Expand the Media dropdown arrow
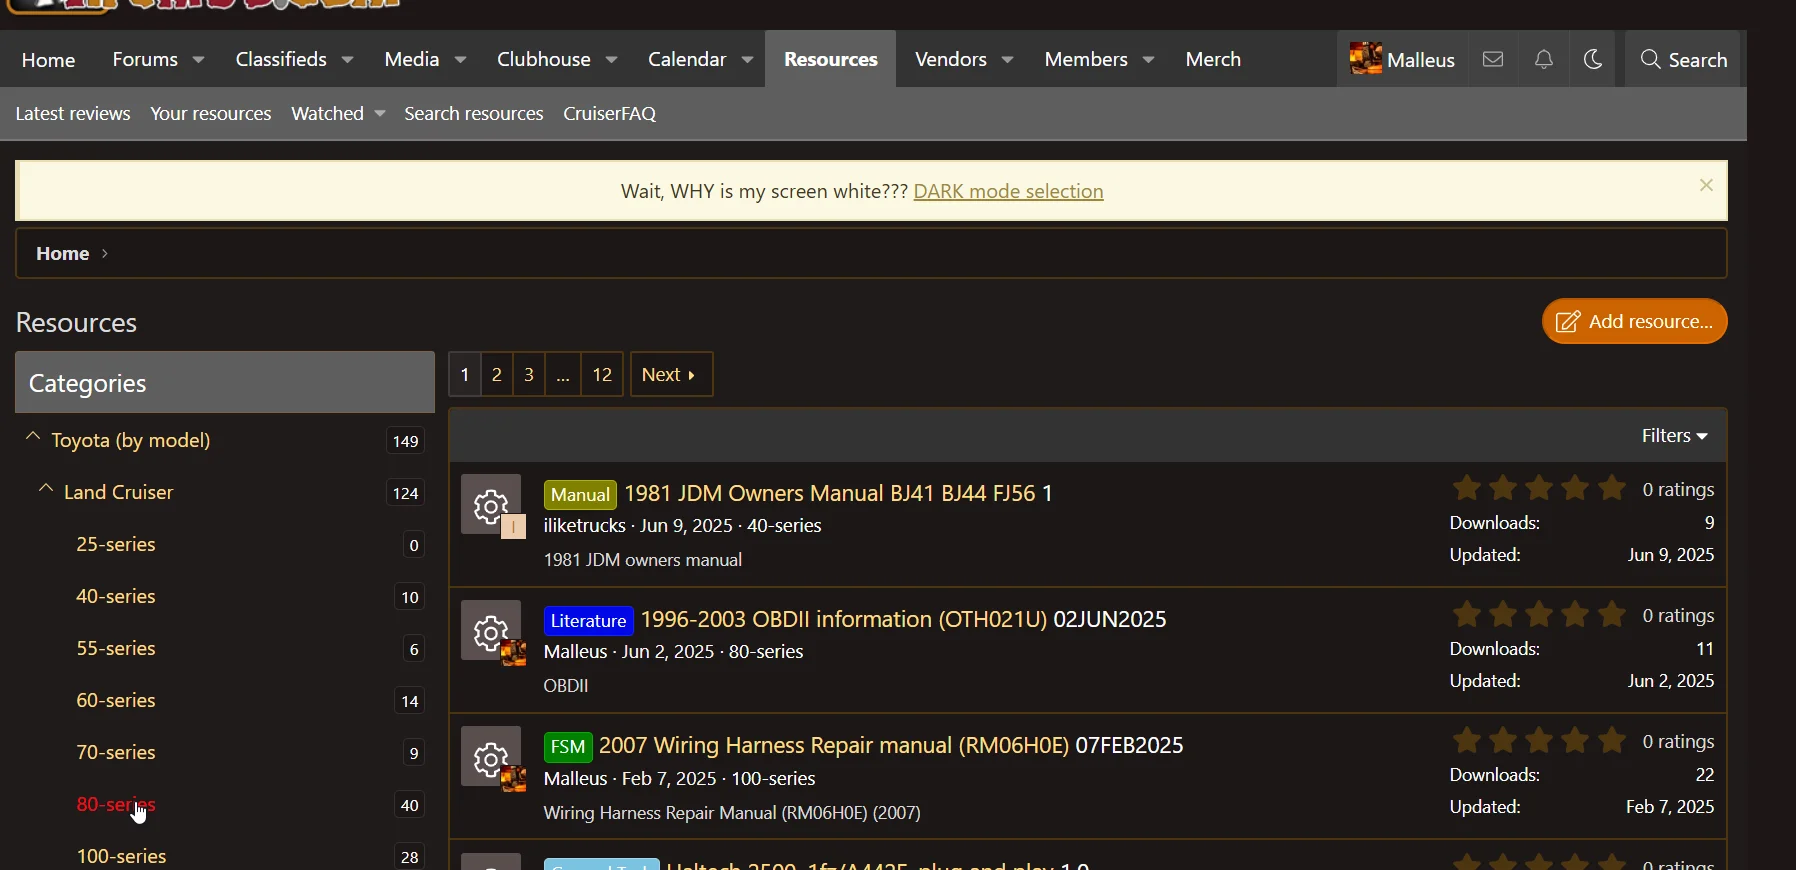The image size is (1796, 870). click(x=461, y=61)
